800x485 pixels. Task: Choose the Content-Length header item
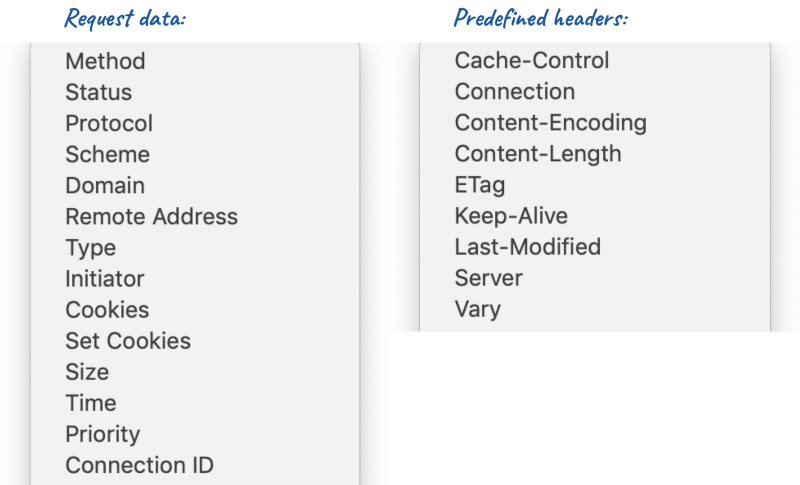click(595, 154)
